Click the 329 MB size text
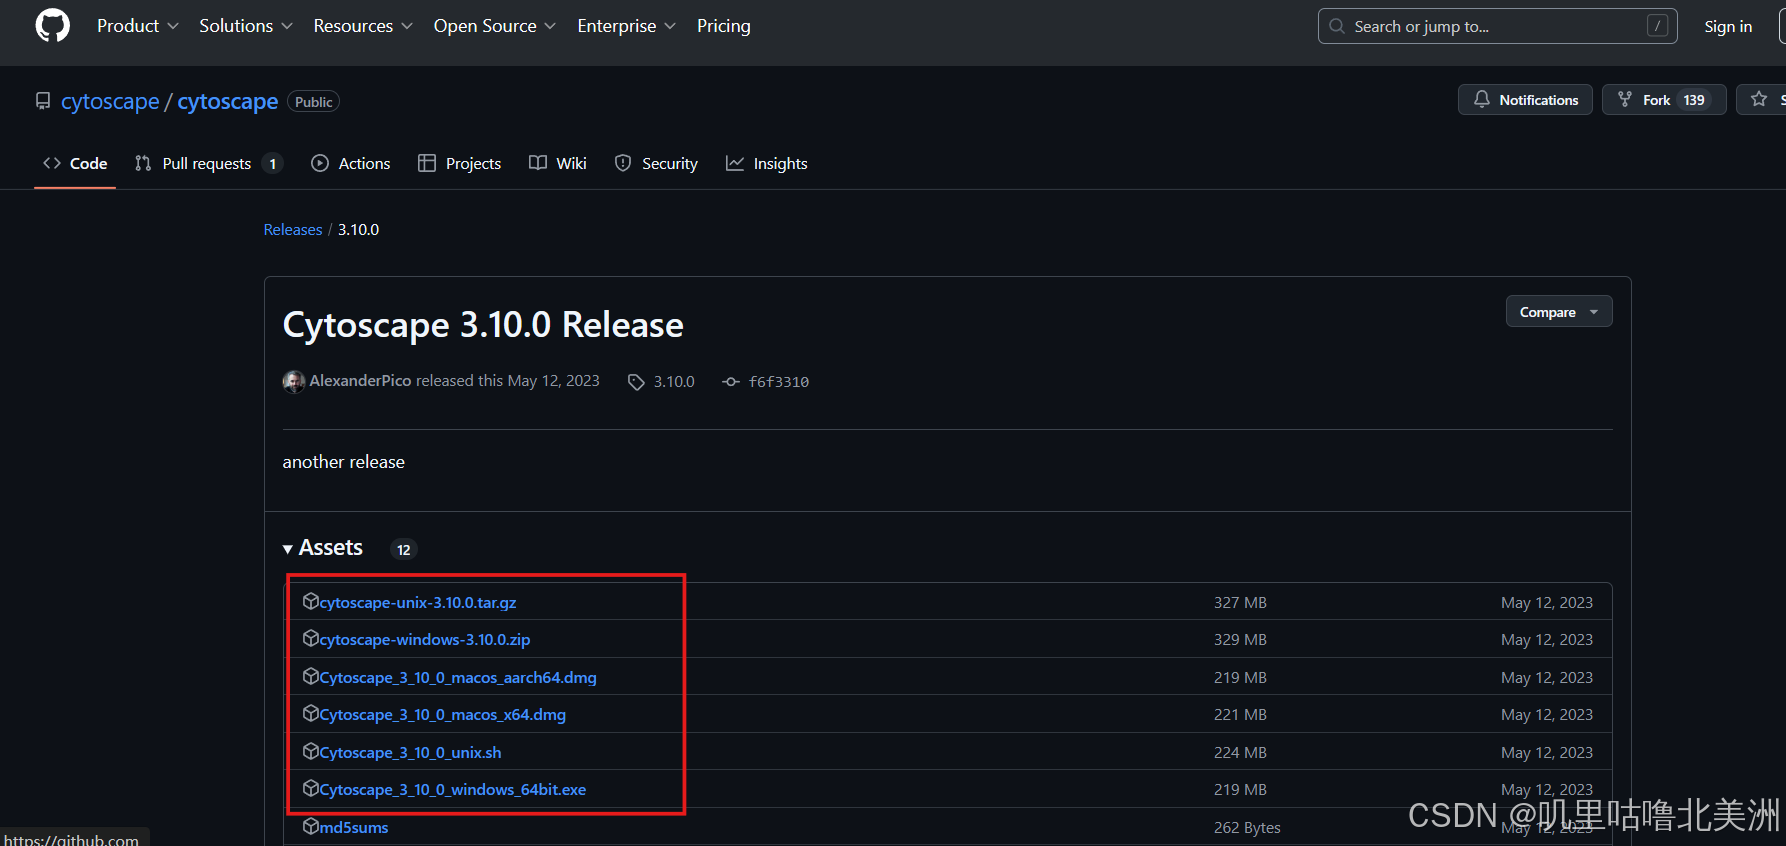The width and height of the screenshot is (1786, 846). pyautogui.click(x=1240, y=639)
